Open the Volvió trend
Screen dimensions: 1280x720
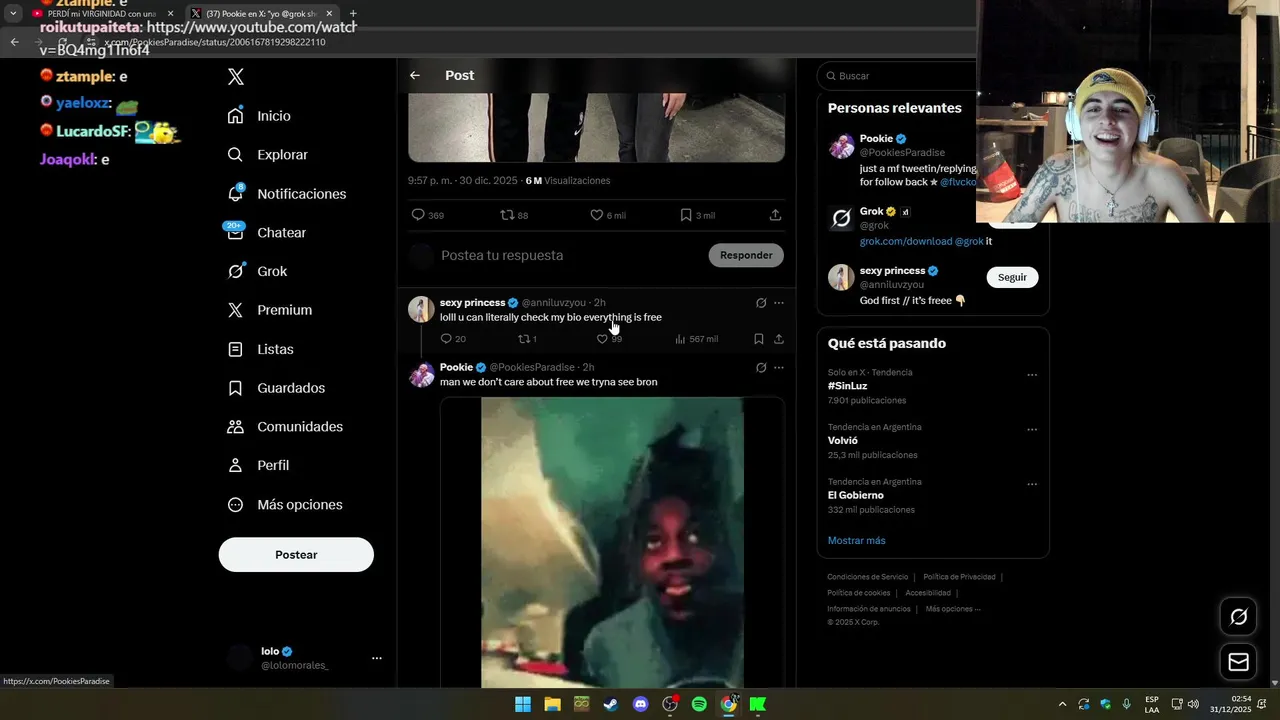click(x=843, y=440)
